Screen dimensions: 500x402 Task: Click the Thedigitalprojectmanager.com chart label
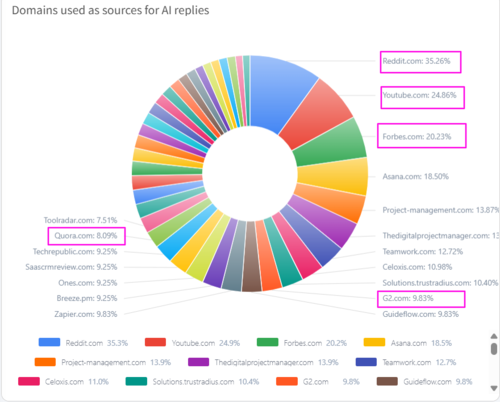click(x=441, y=236)
